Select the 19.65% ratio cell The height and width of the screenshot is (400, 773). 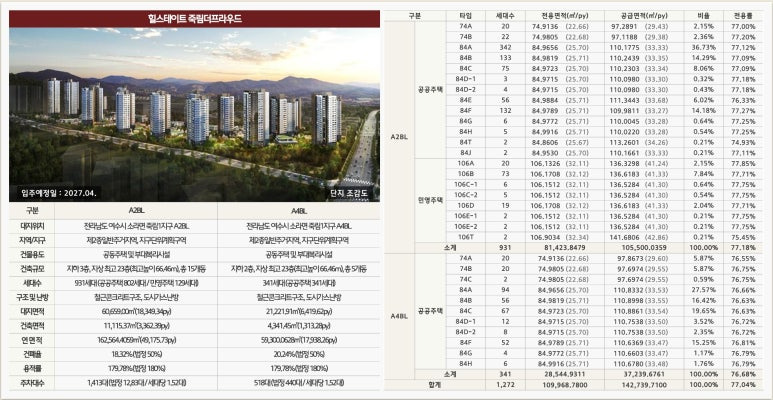(x=703, y=311)
